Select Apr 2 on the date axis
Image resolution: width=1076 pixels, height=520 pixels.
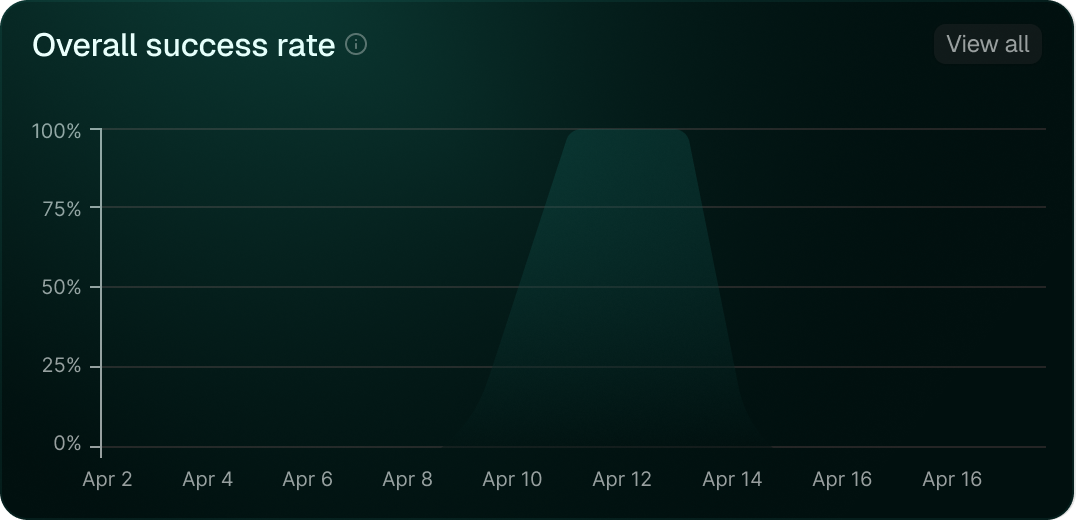tap(107, 480)
